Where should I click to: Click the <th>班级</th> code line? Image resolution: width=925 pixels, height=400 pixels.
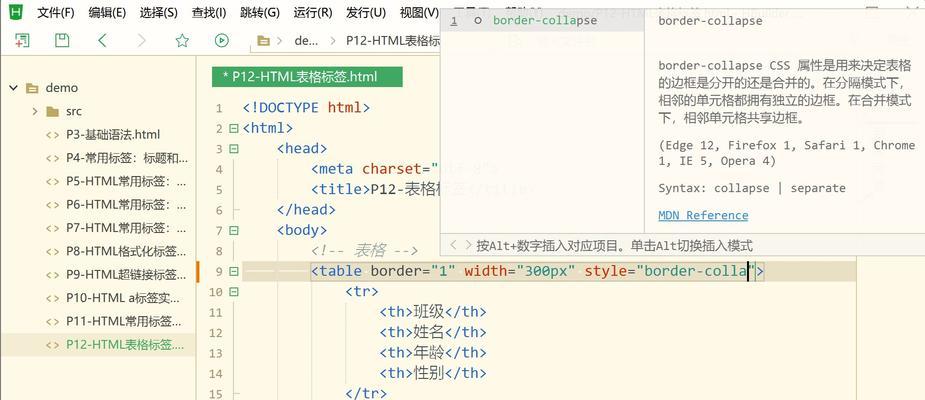tap(433, 312)
